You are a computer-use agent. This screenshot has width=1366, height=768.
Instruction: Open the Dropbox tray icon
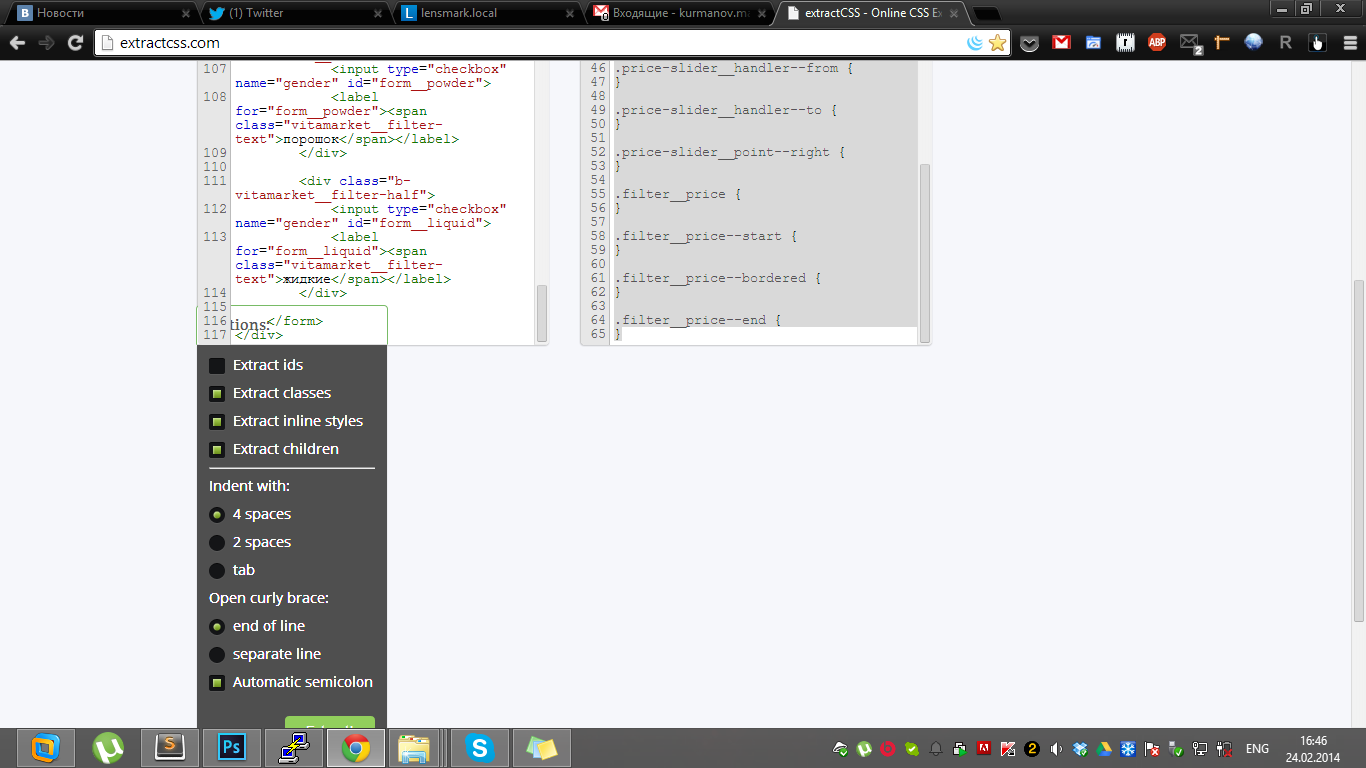(x=1080, y=749)
